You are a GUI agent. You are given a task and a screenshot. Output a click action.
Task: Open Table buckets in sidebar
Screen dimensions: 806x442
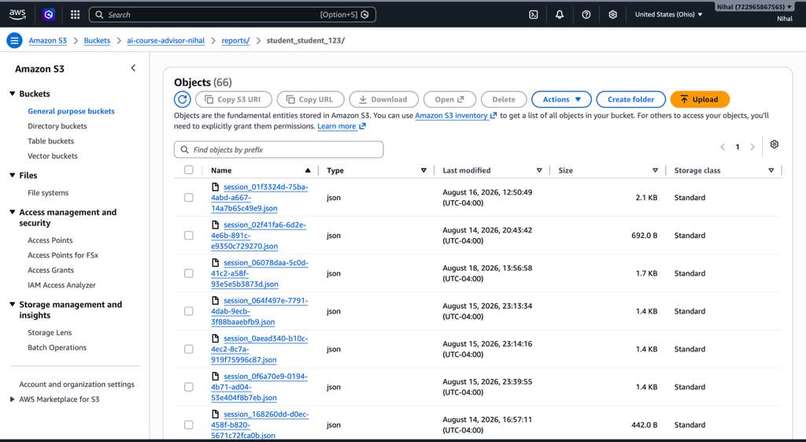tap(51, 141)
